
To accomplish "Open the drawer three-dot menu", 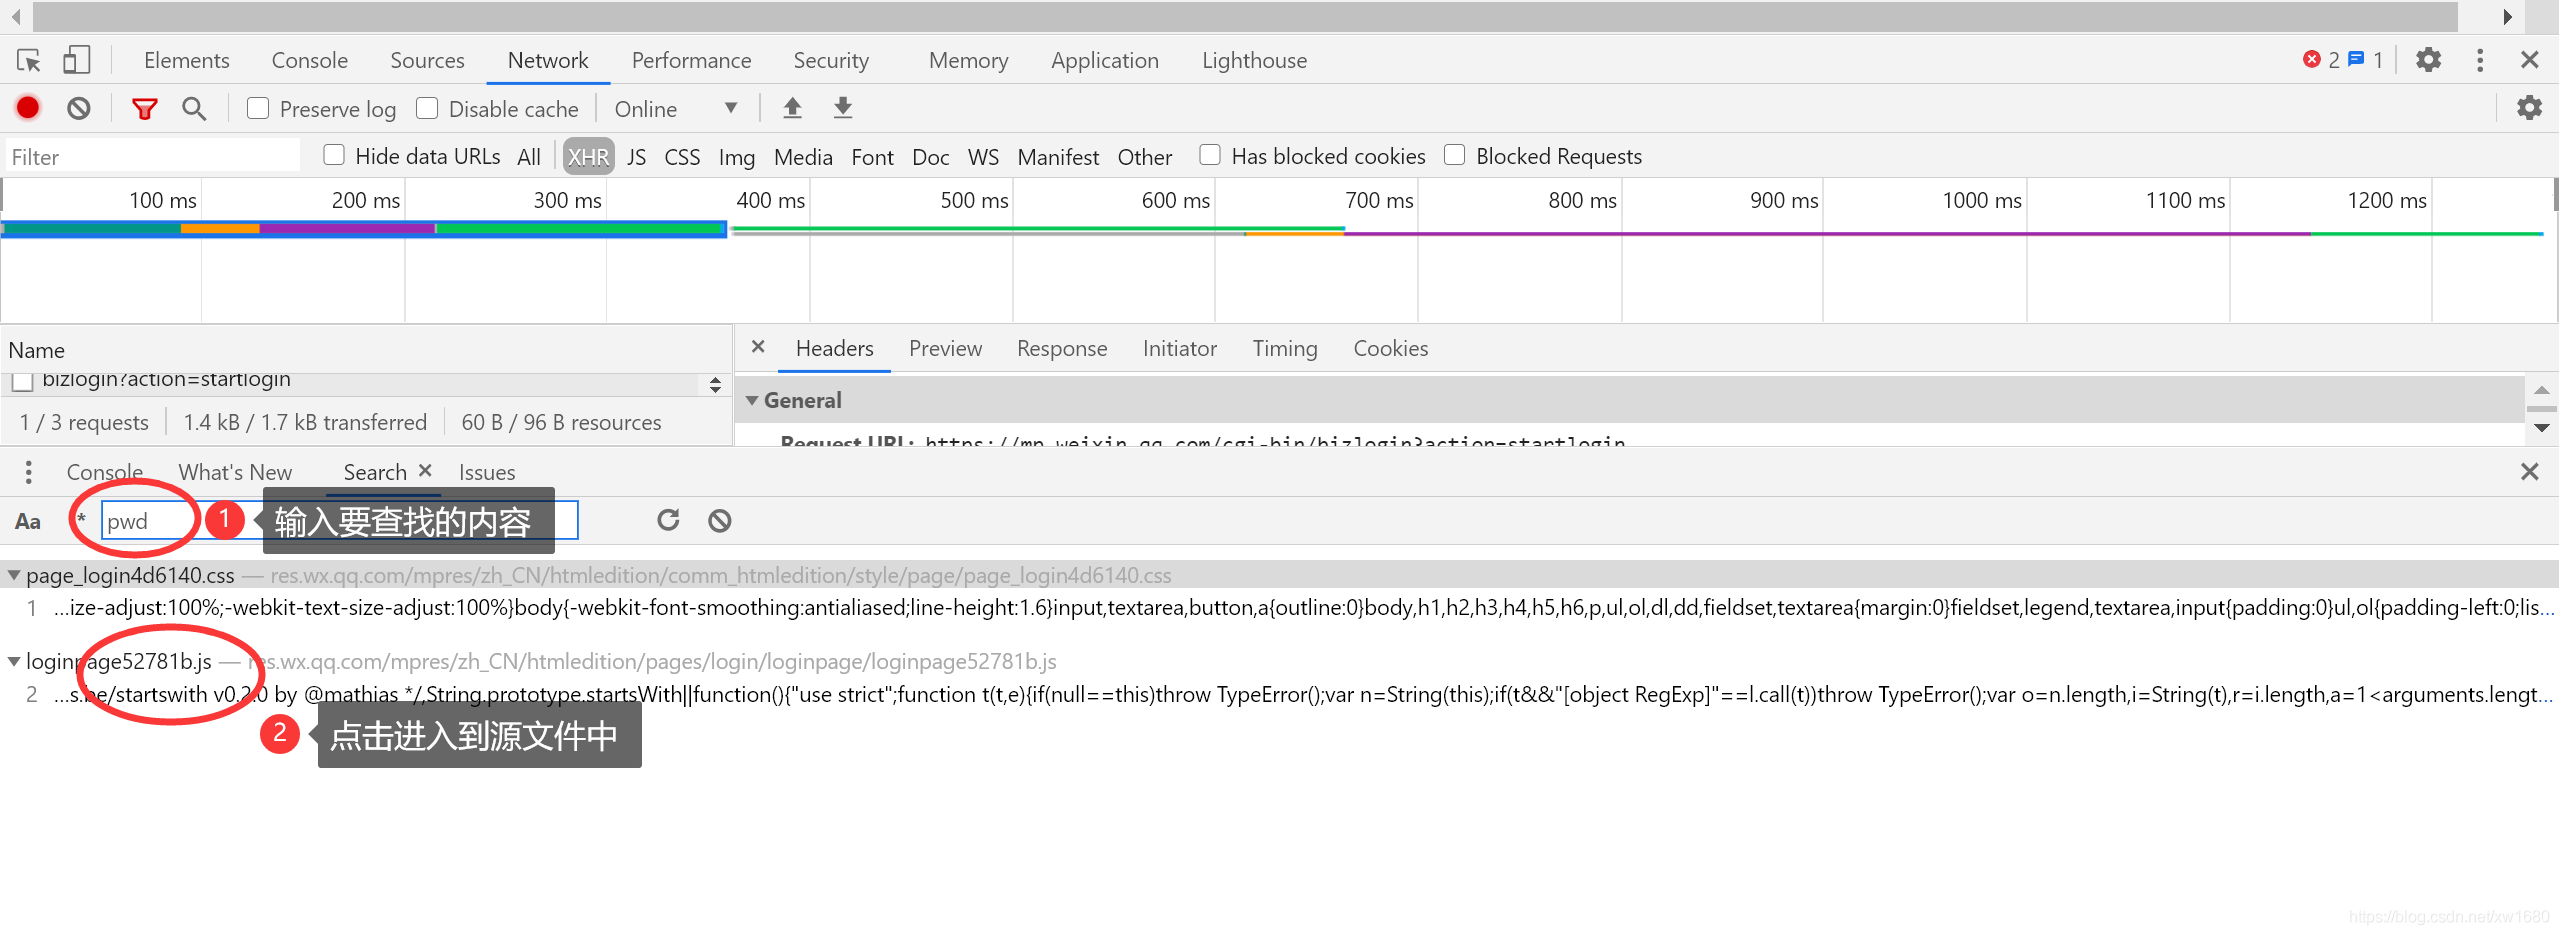I will click(28, 472).
